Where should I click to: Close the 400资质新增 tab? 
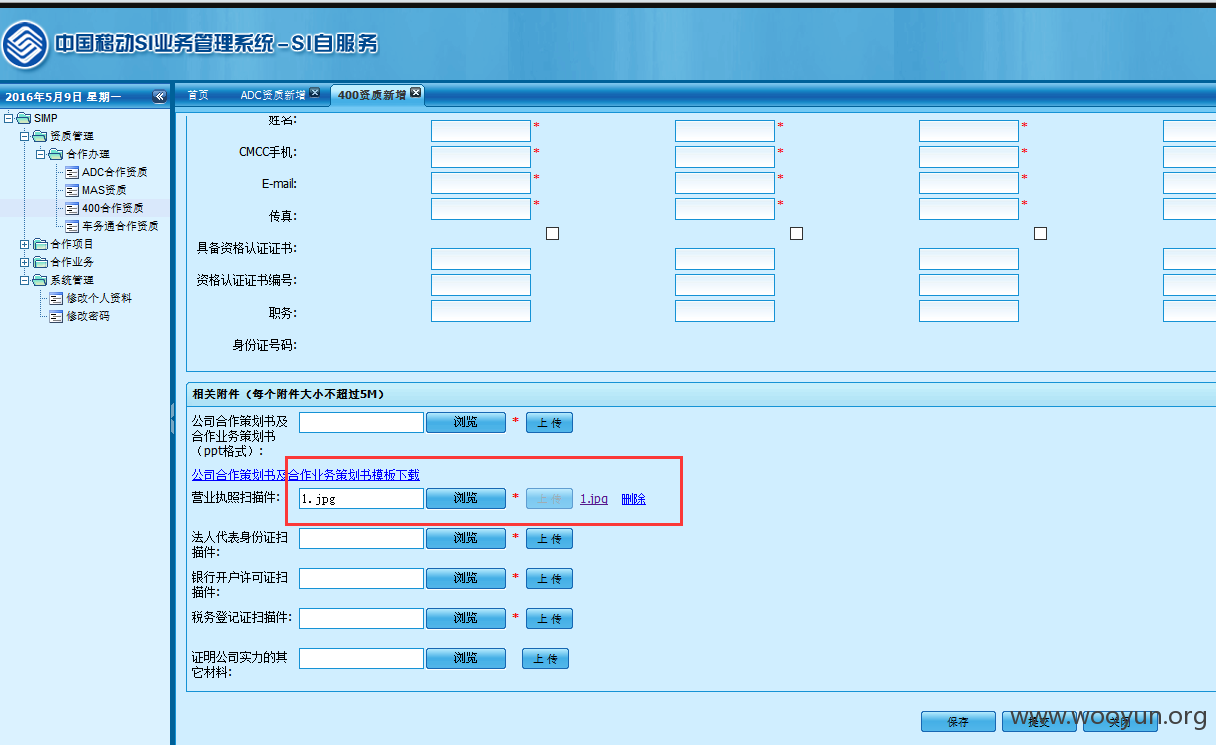tap(416, 93)
